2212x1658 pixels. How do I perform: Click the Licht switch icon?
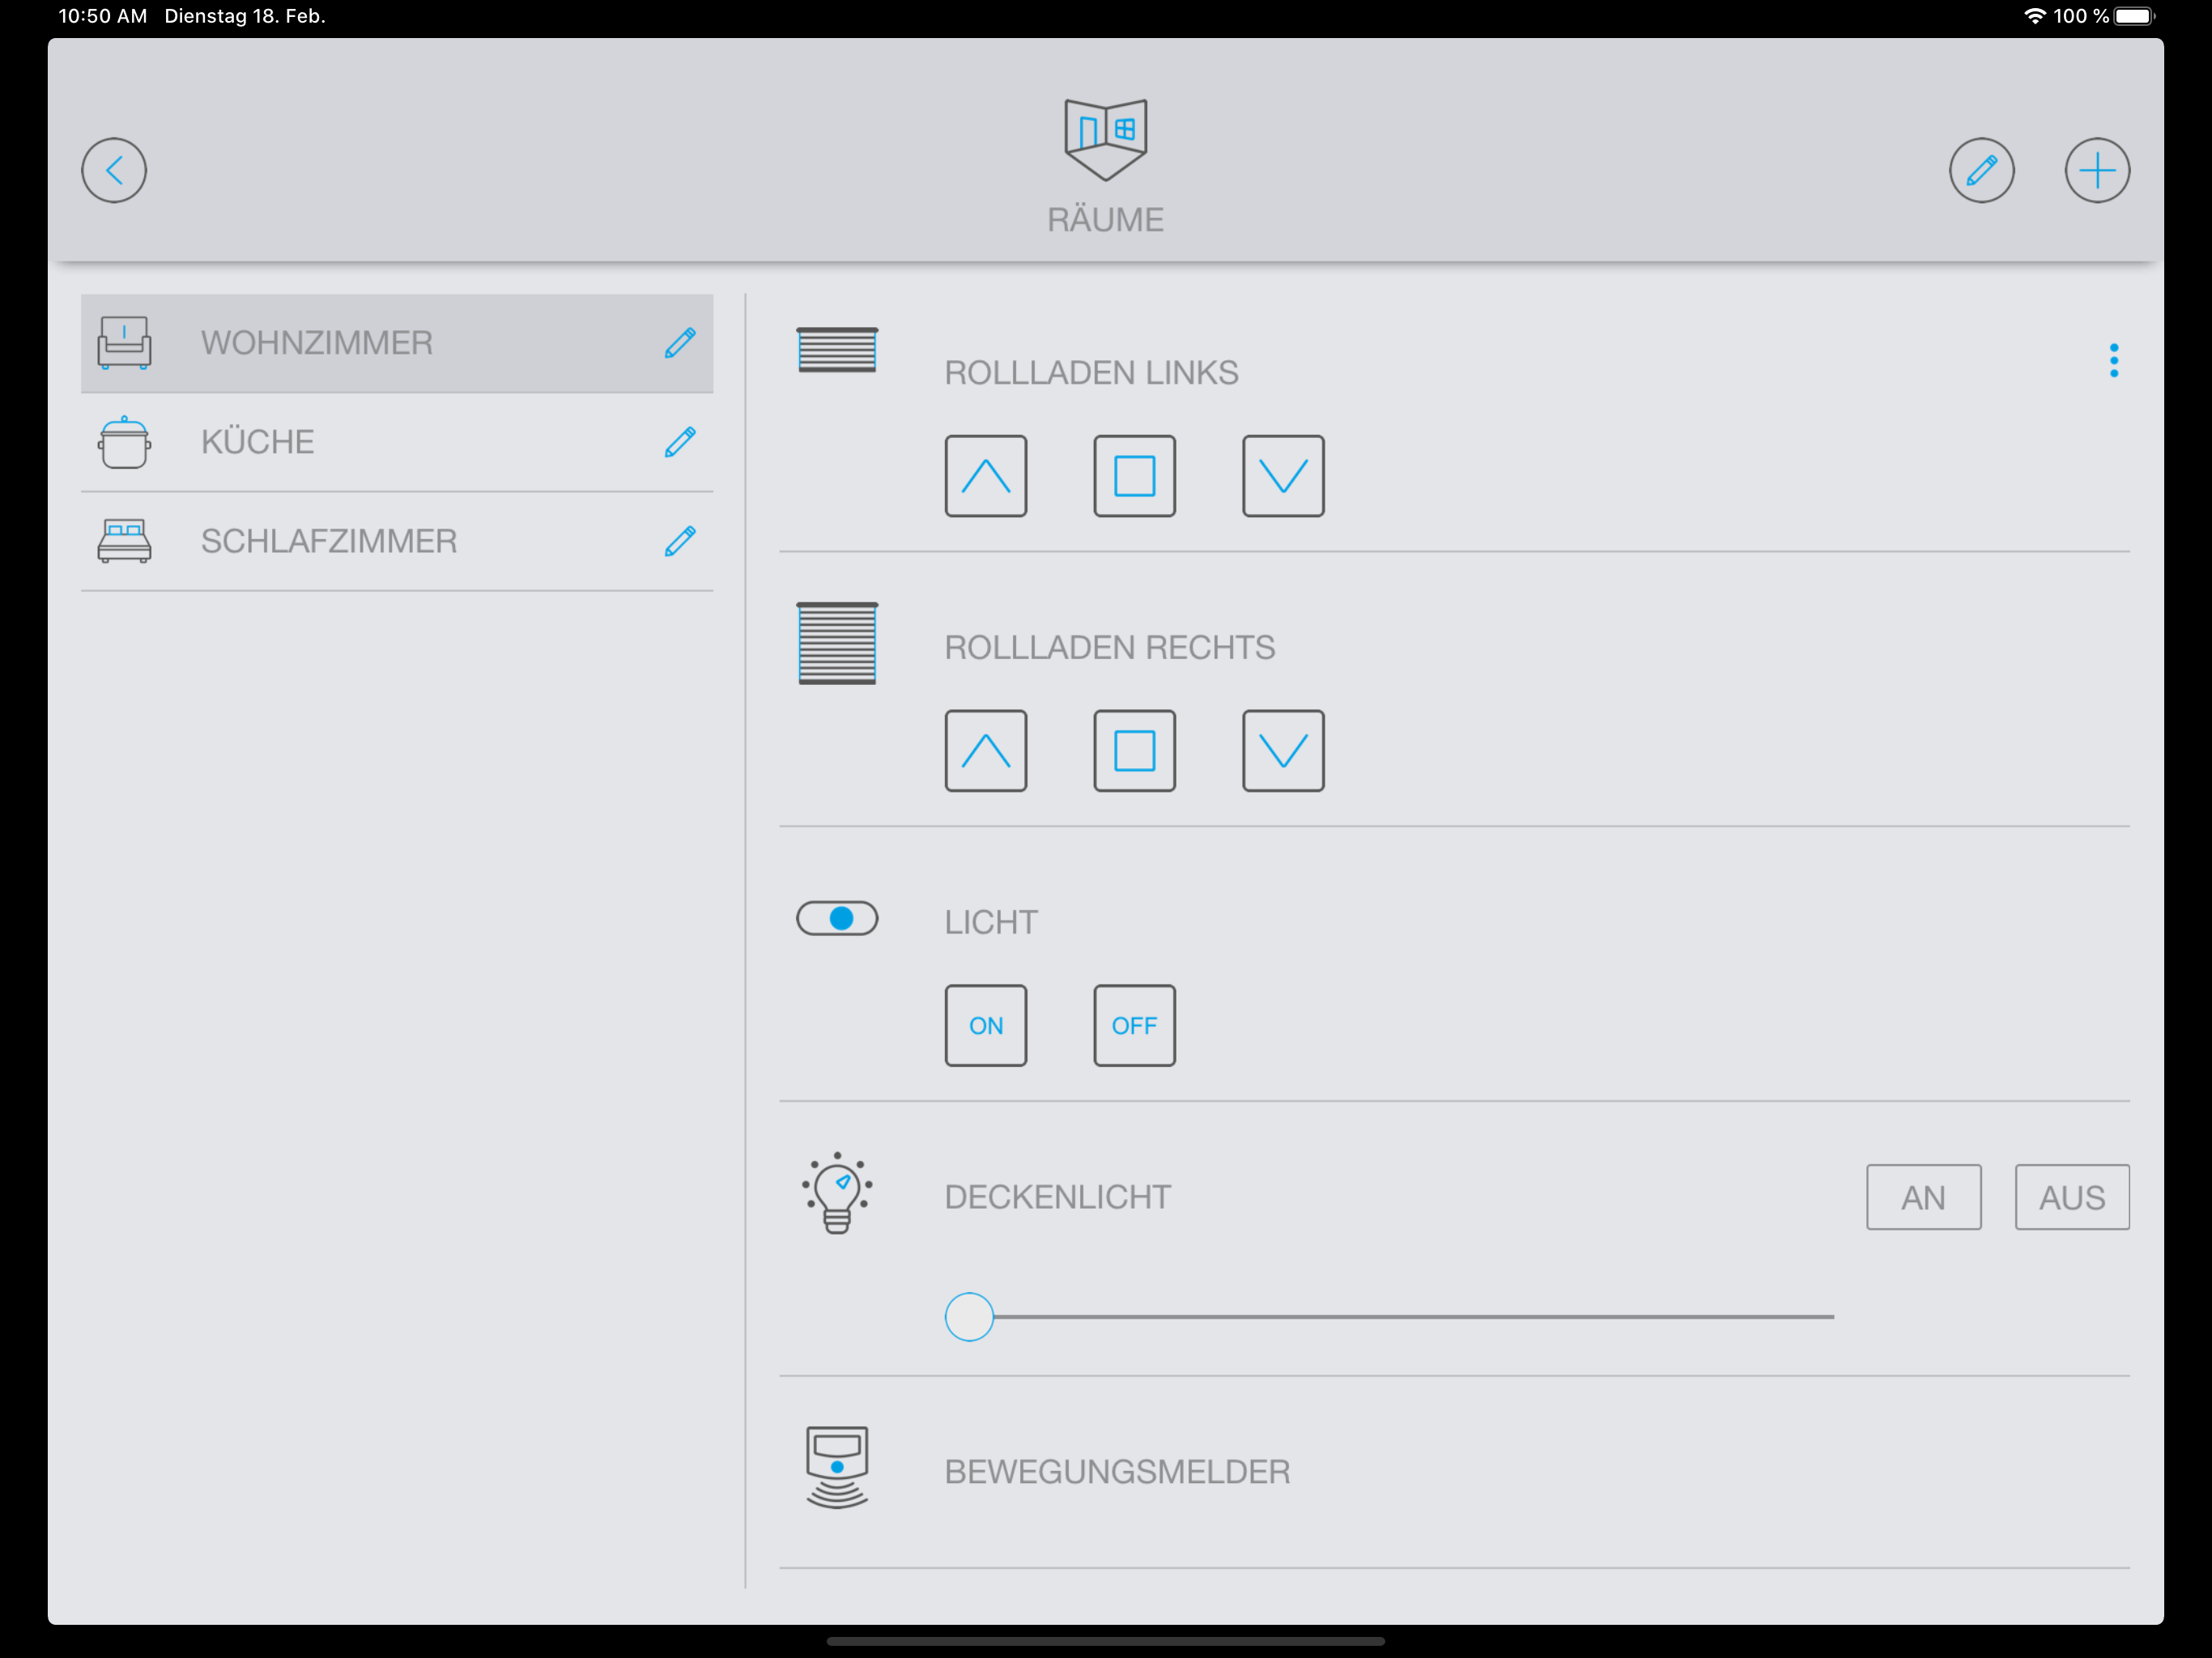tap(837, 918)
